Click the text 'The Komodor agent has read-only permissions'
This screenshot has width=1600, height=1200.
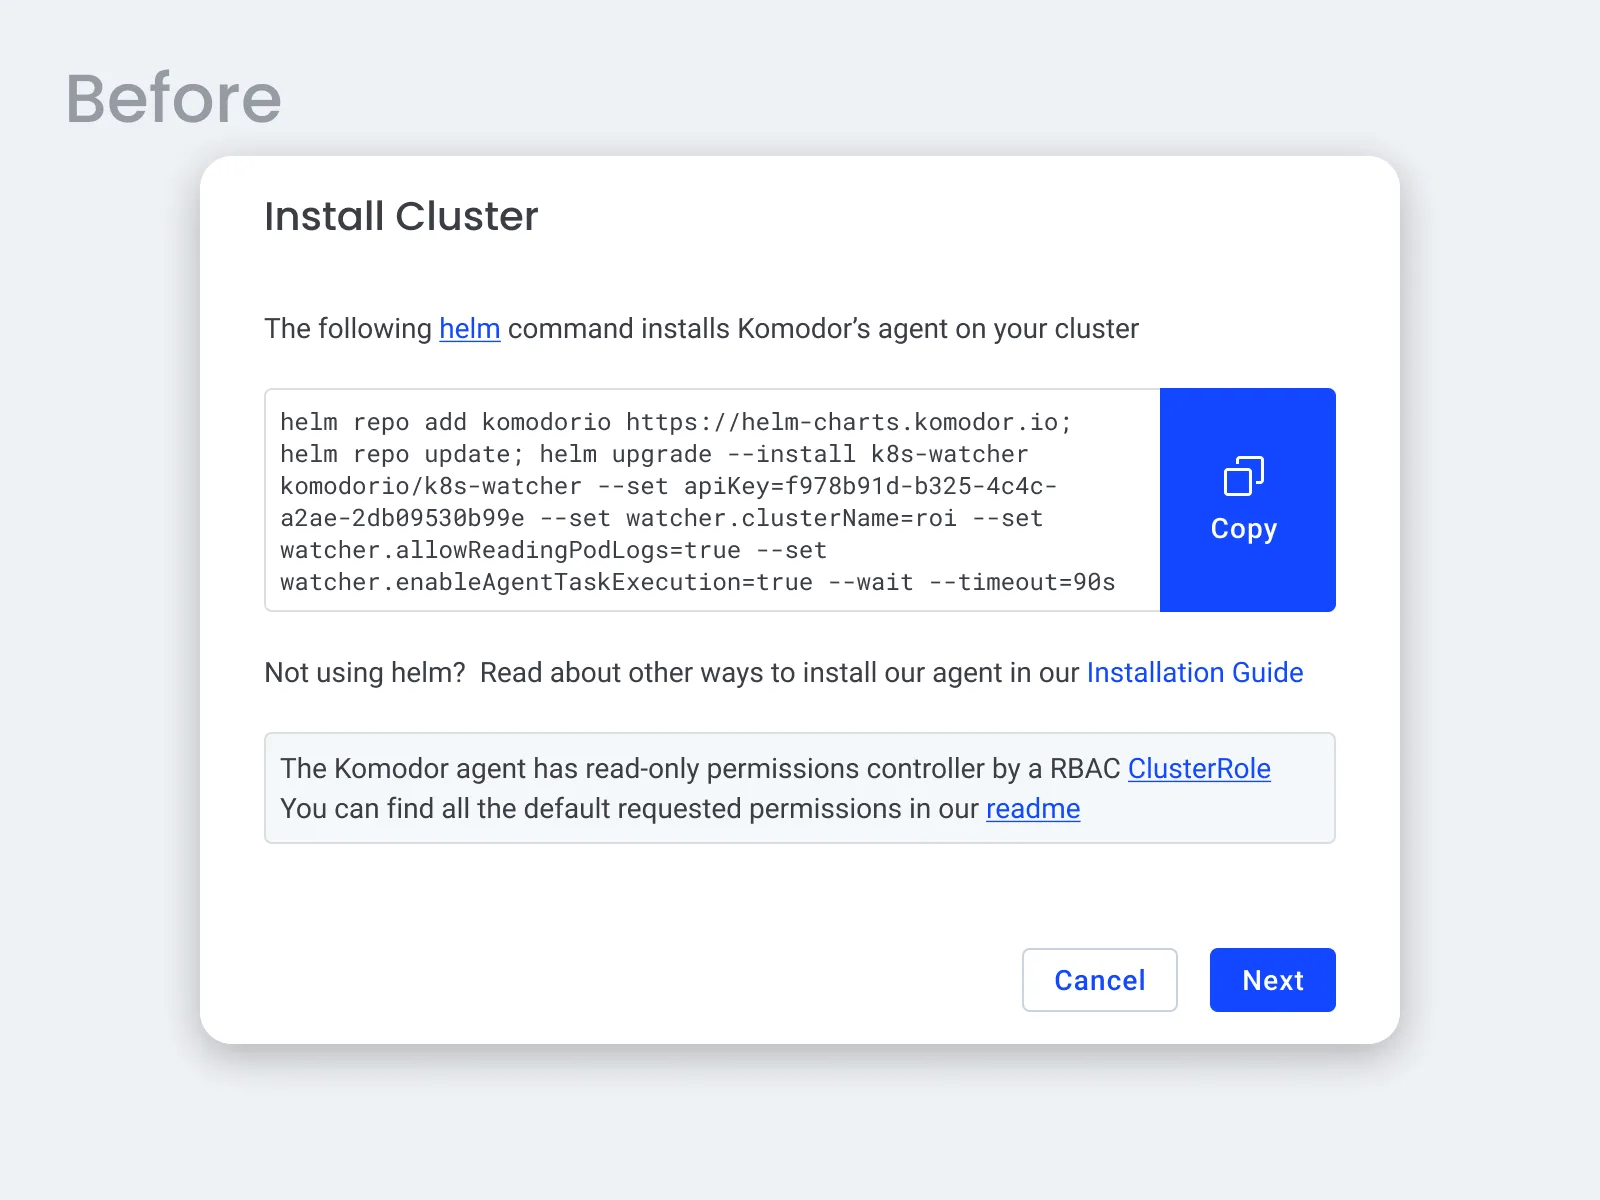point(570,769)
